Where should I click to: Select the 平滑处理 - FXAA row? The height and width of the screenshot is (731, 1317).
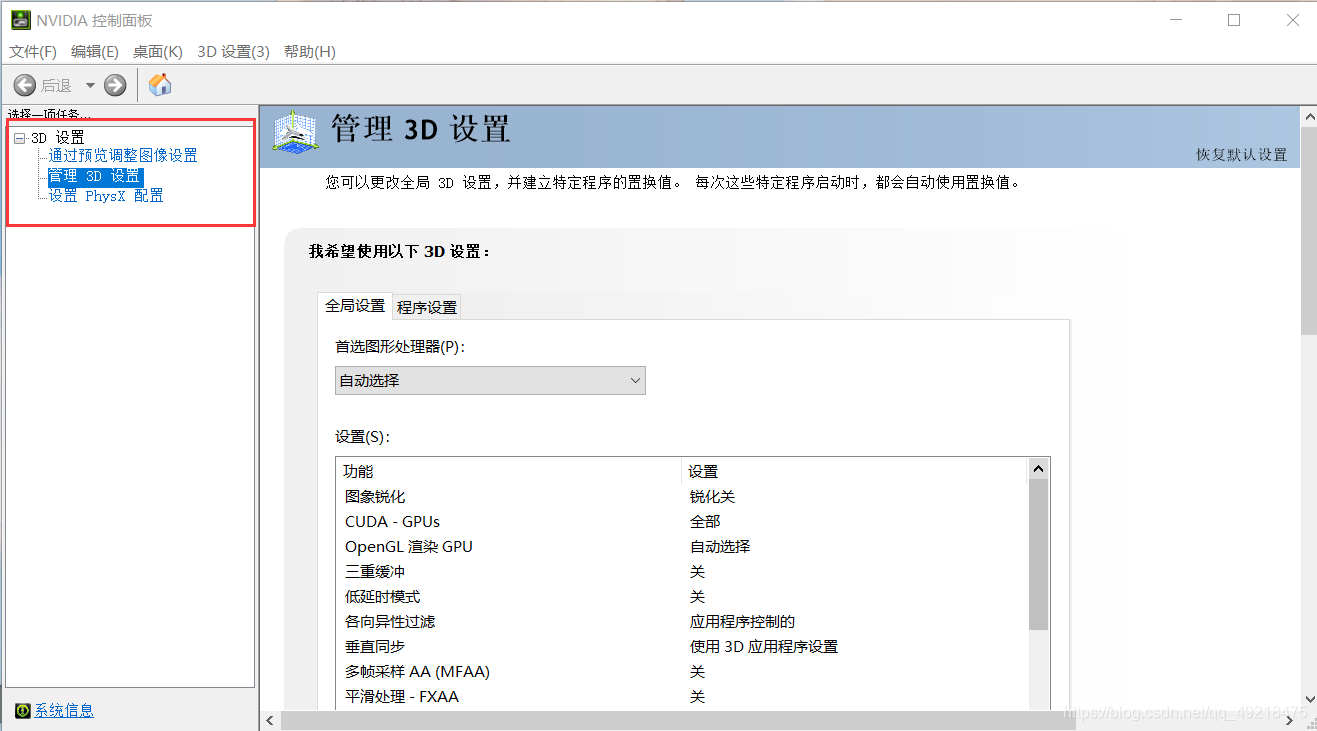681,697
